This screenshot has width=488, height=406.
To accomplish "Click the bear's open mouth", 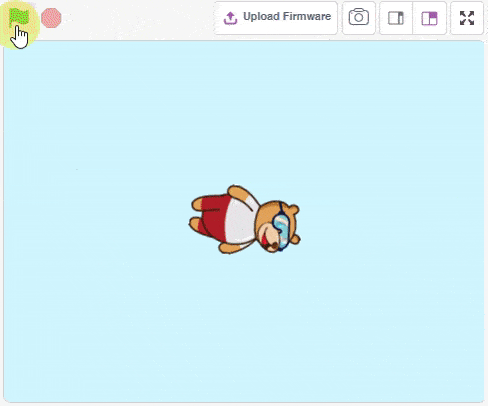I will (x=265, y=239).
